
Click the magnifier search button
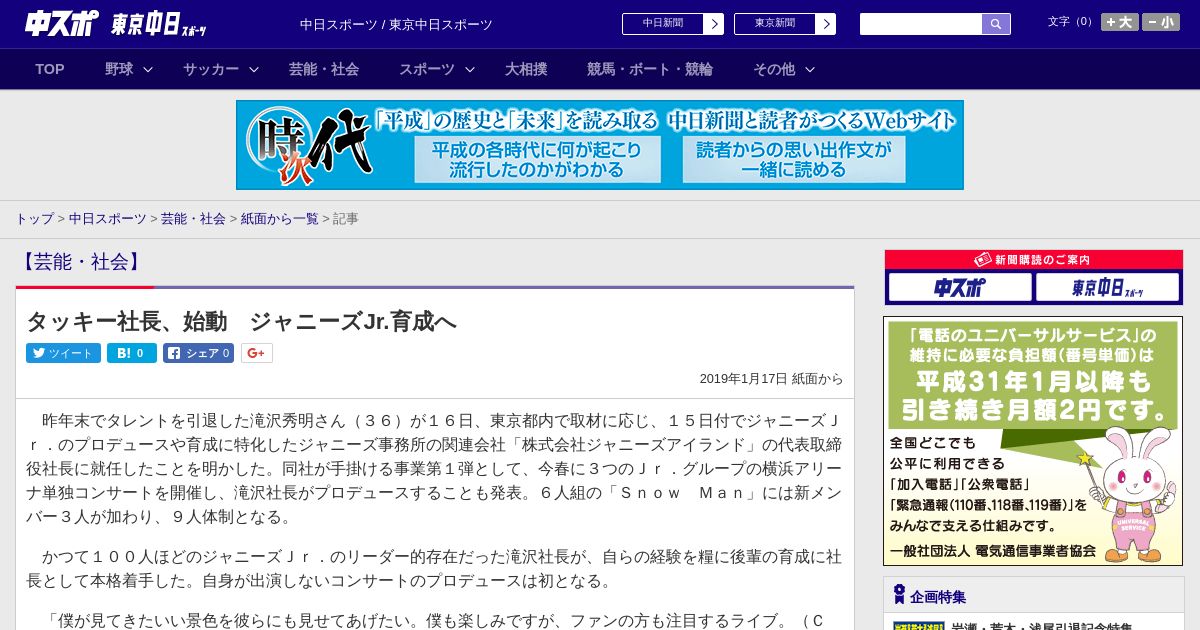point(996,24)
